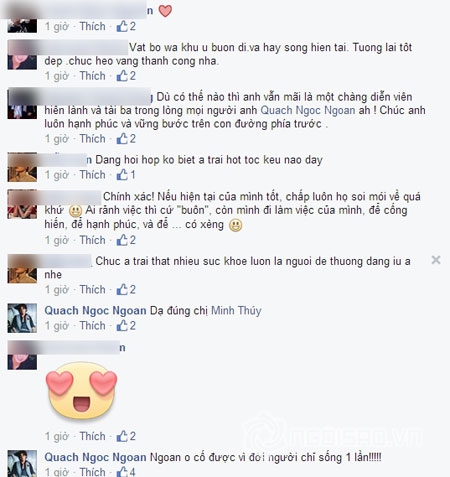Click Thích under the heart-eyes sticker comment
This screenshot has width=450, height=477.
coord(92,436)
